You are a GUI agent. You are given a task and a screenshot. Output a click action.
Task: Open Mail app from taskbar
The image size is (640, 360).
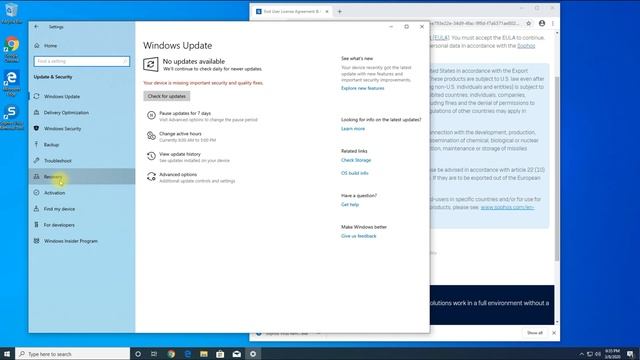(x=236, y=354)
